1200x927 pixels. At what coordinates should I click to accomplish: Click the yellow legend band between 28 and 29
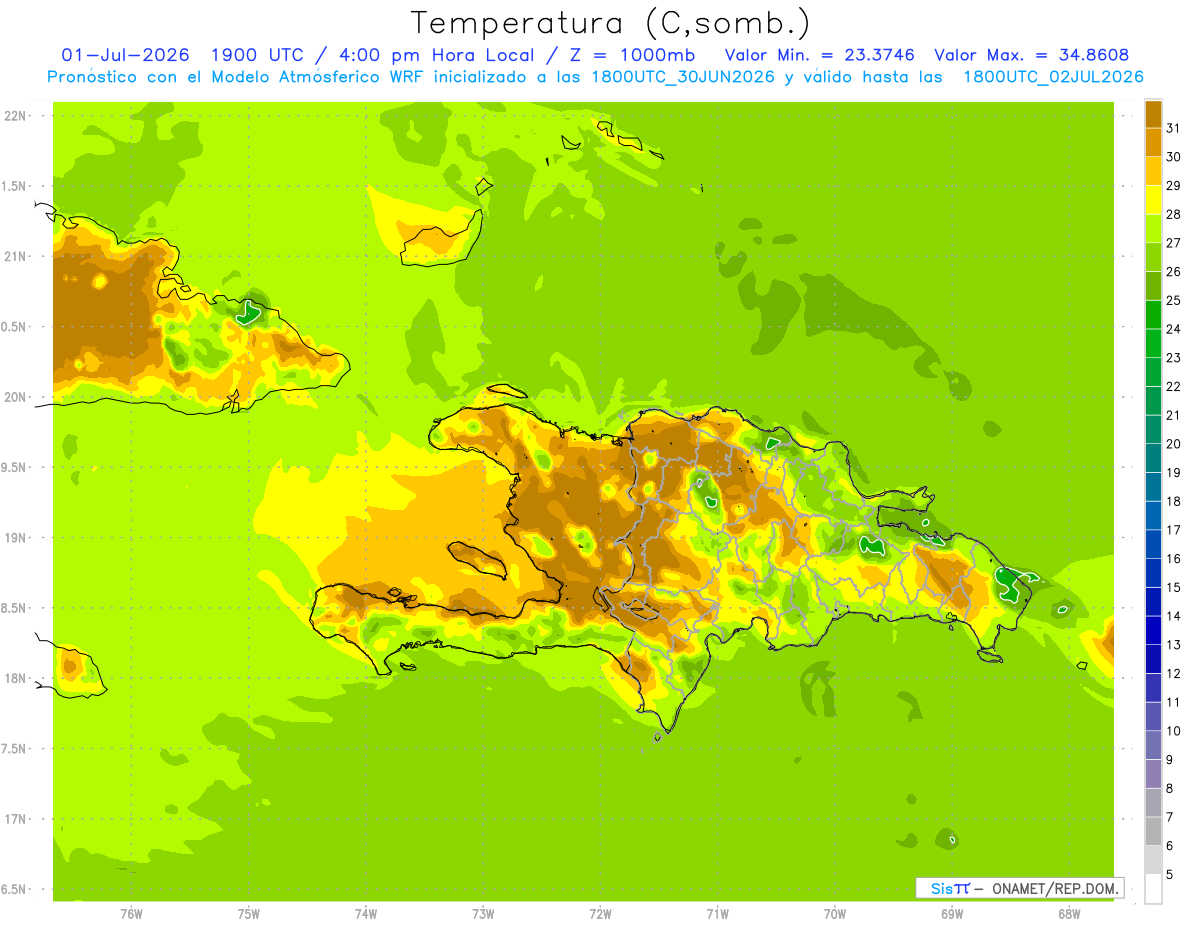click(1153, 200)
